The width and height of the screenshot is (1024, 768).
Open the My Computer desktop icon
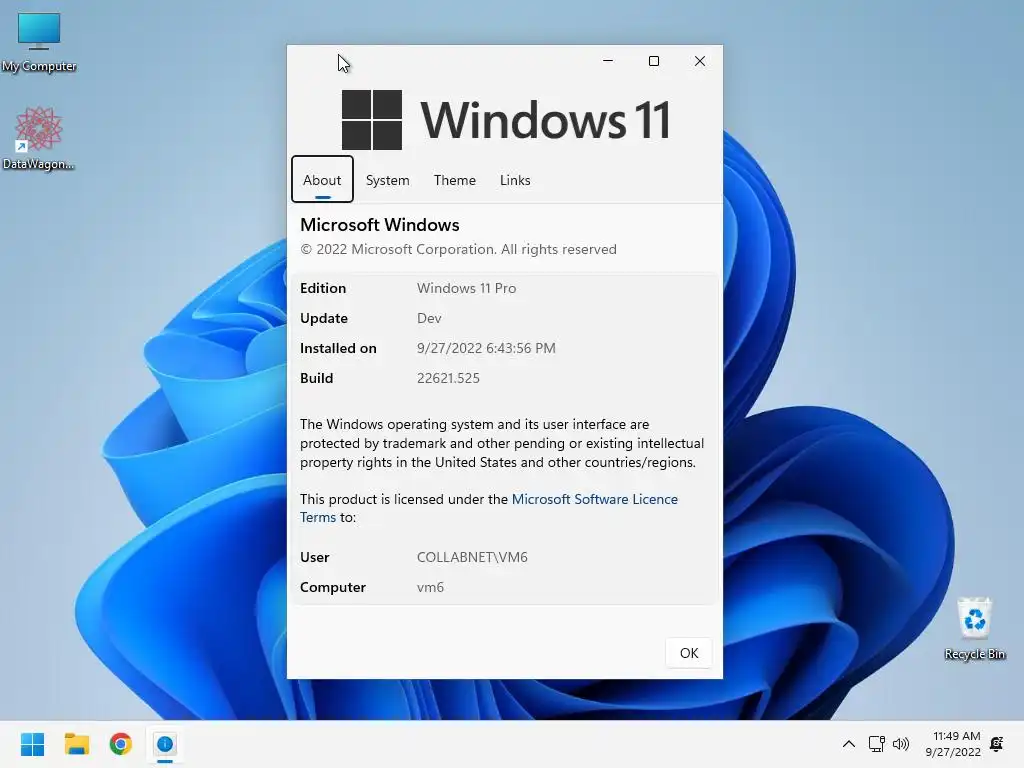39,42
